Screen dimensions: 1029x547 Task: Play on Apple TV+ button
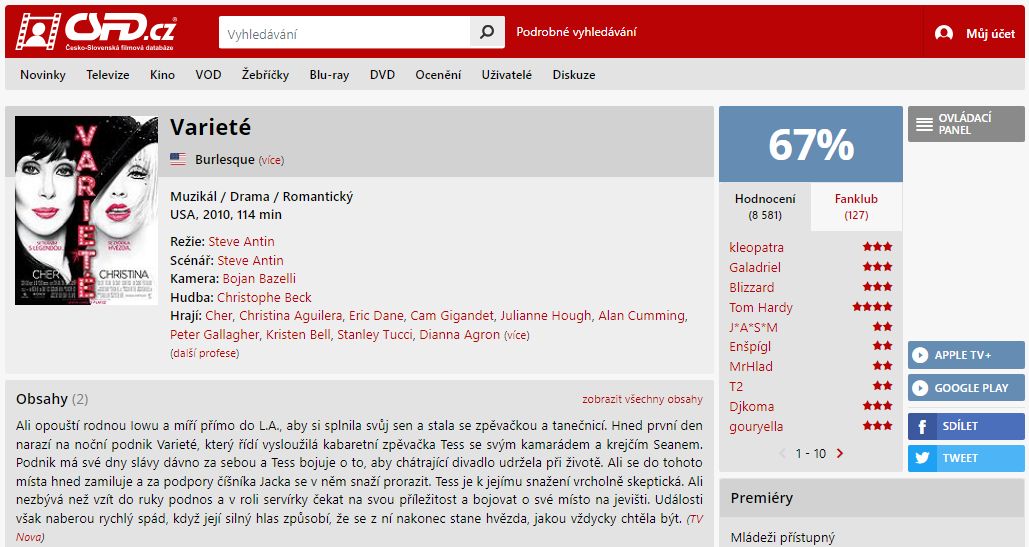(x=966, y=355)
